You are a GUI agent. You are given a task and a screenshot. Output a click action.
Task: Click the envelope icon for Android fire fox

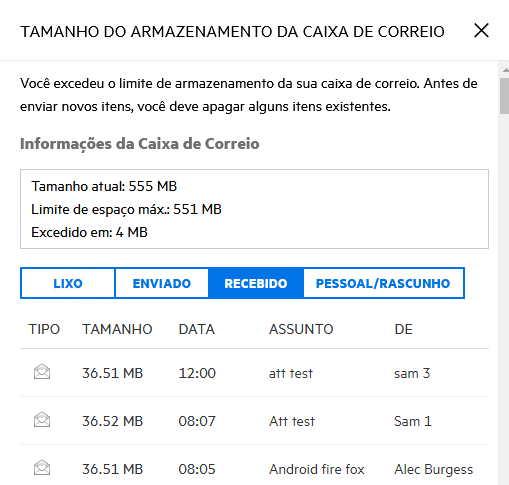pos(42,468)
